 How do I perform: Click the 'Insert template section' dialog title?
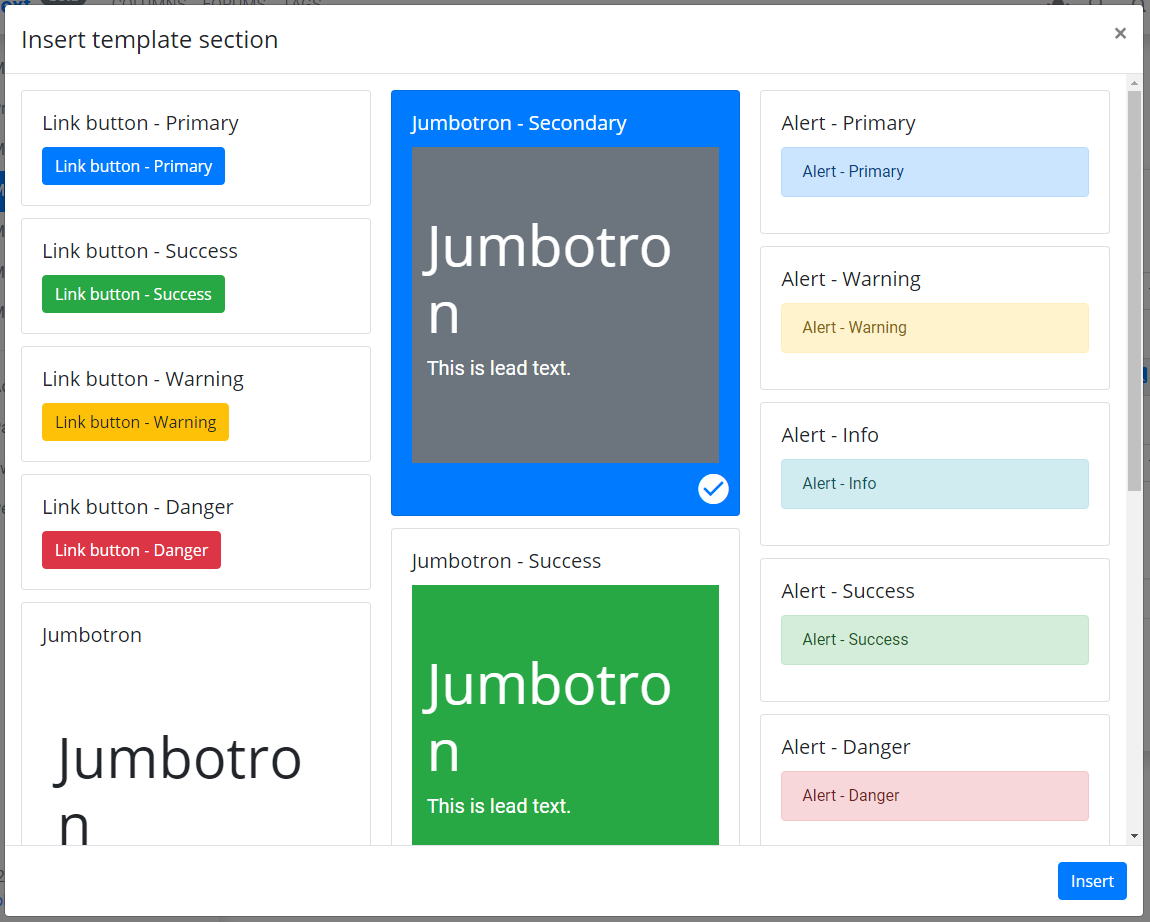150,40
